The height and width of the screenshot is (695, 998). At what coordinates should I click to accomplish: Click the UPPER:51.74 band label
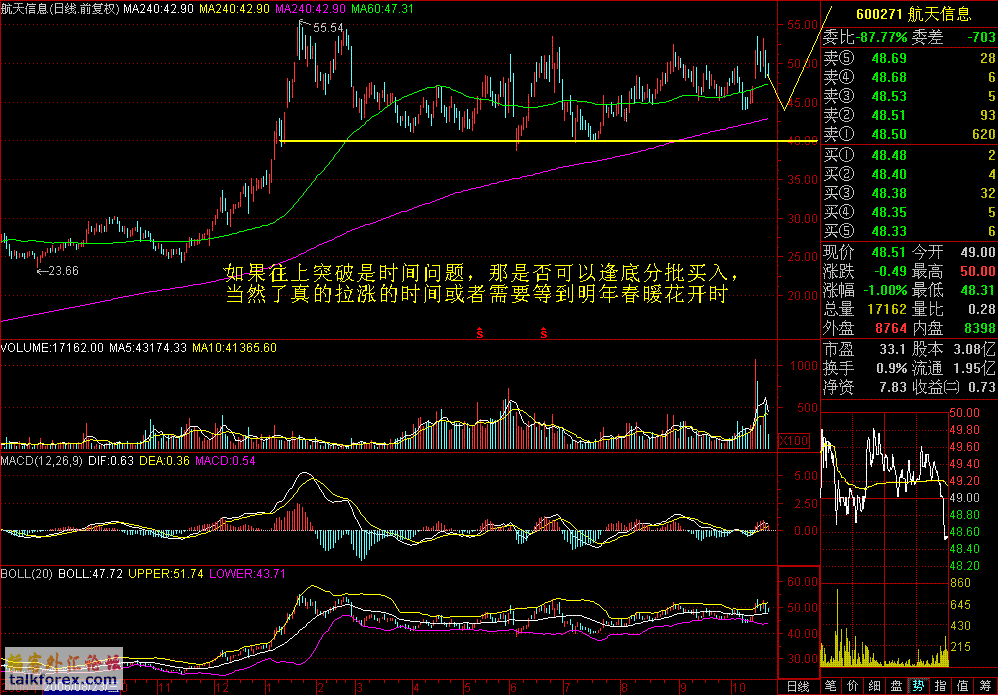coord(166,573)
